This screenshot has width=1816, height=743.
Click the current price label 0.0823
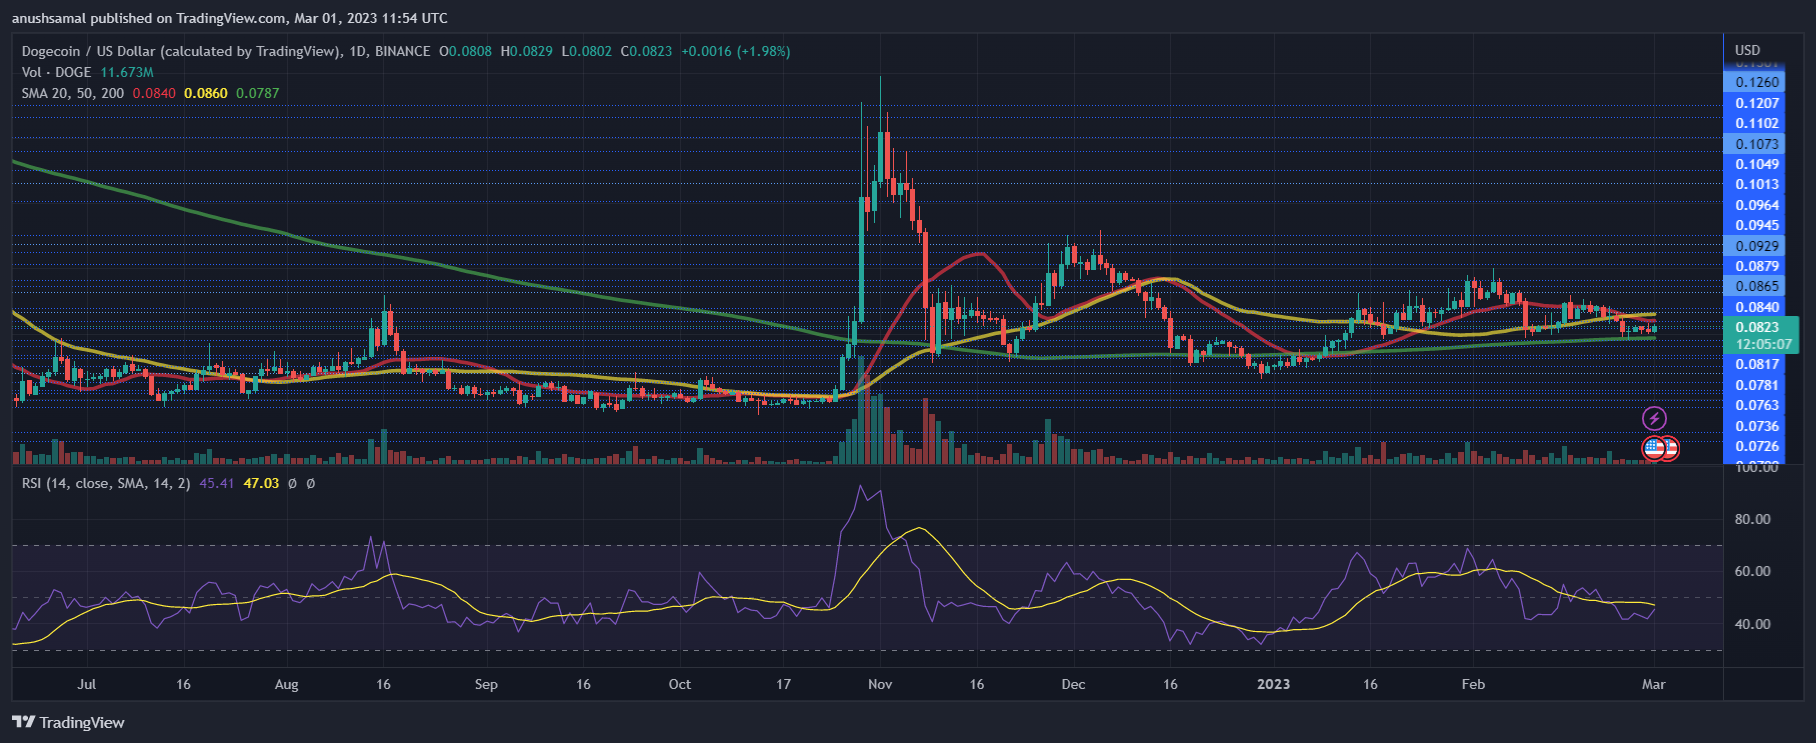tap(1757, 327)
